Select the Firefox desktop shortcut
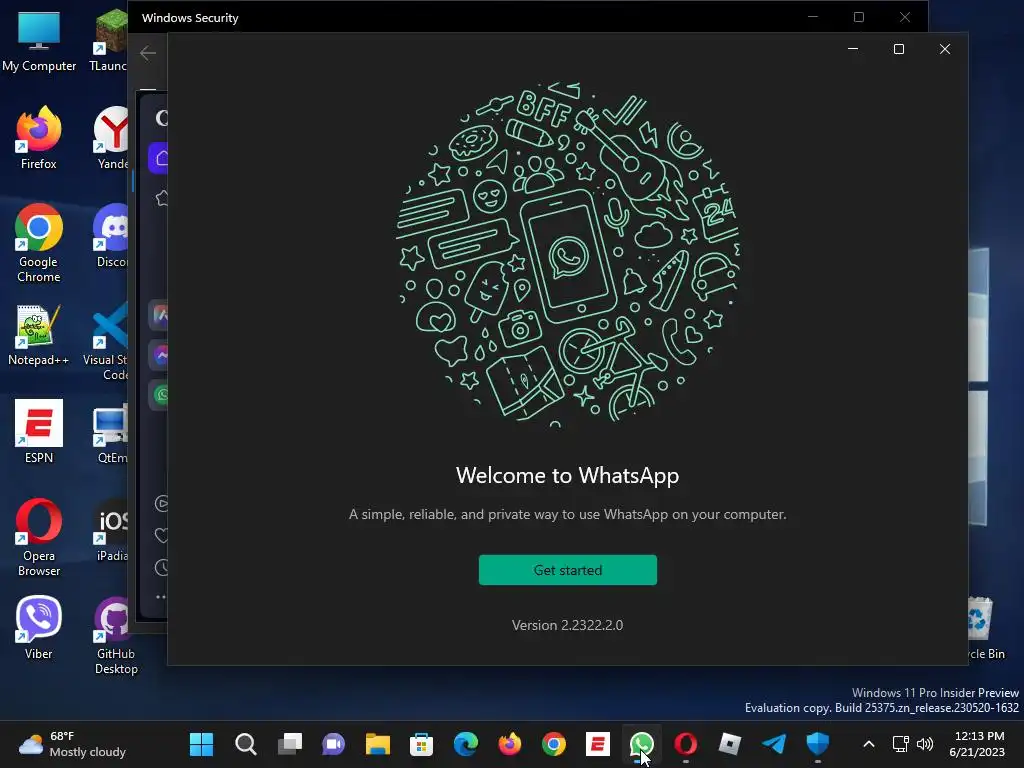This screenshot has width=1024, height=768. pyautogui.click(x=39, y=138)
